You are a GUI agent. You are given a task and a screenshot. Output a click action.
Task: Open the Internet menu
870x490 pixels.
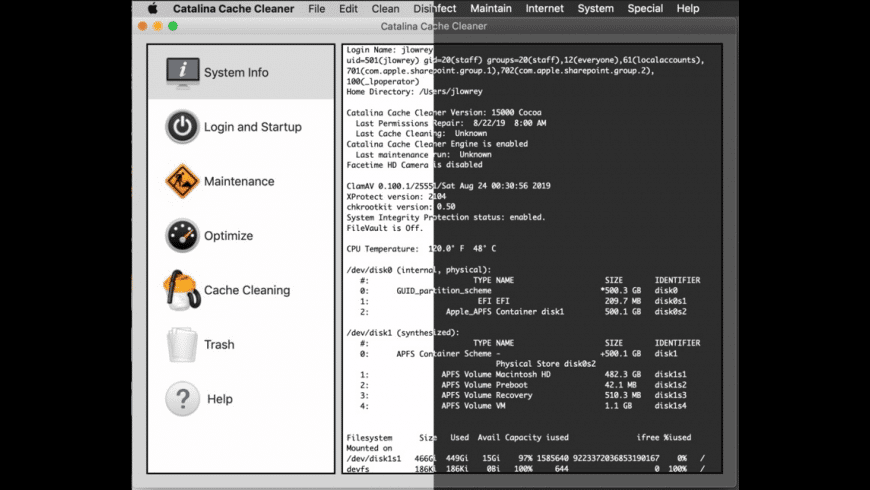[544, 8]
